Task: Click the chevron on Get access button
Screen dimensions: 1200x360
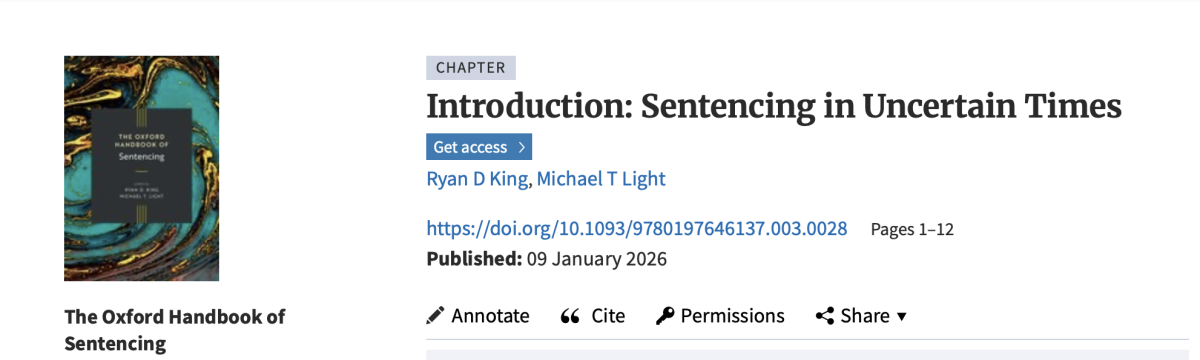Action: [521, 147]
